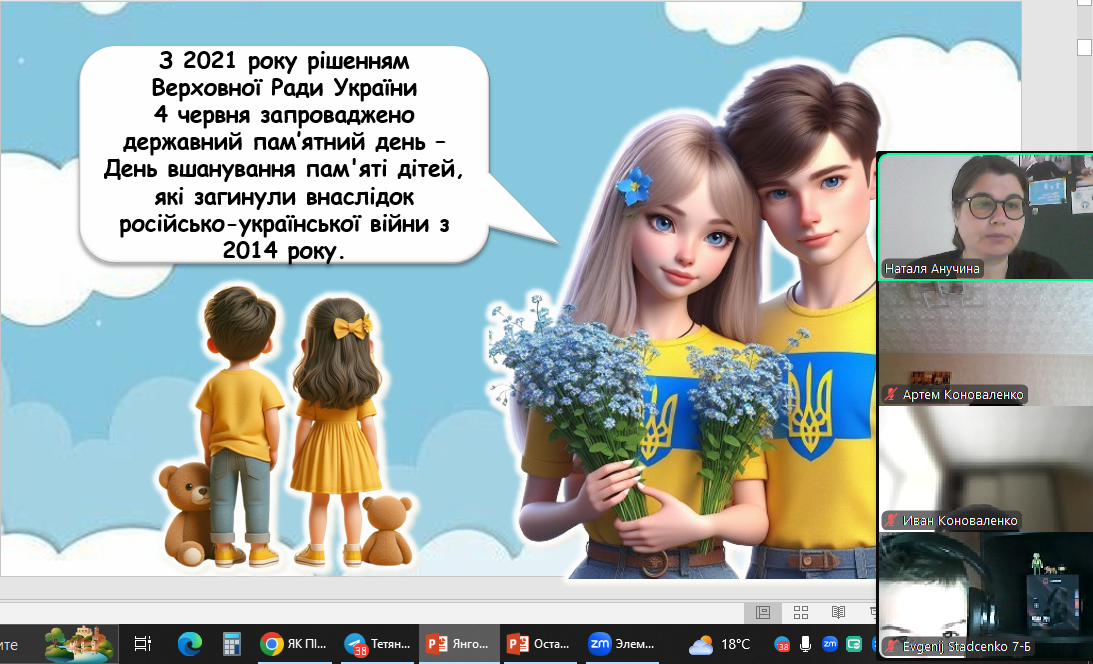Open the weather widget showing 18°C
This screenshot has height=664, width=1093.
(719, 644)
